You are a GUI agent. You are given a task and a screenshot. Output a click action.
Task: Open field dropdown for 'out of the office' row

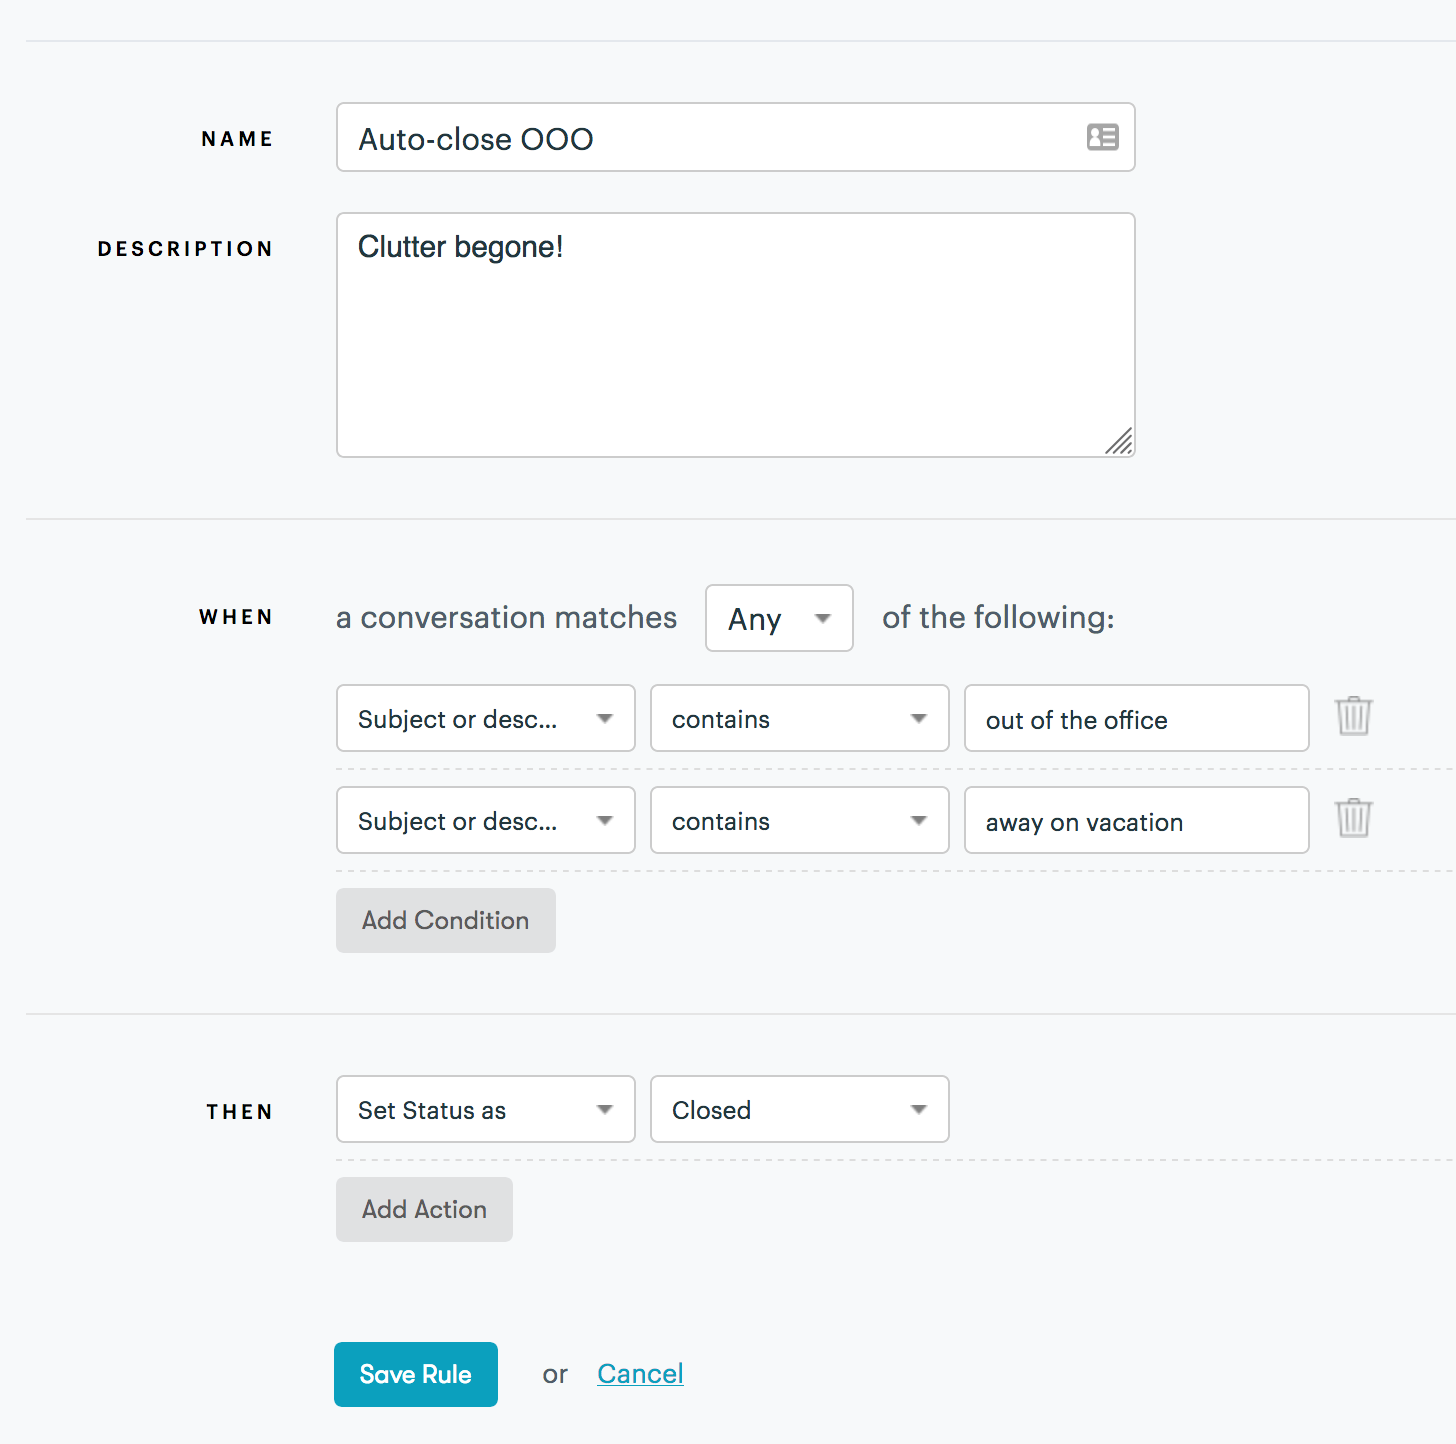tap(486, 718)
